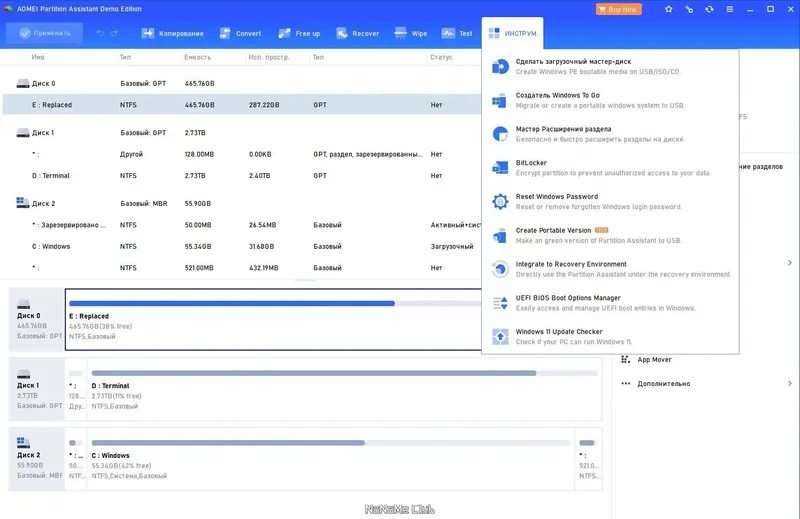Select UEFI BIOS Boot Options Manager entry
800x519 pixels.
point(610,303)
